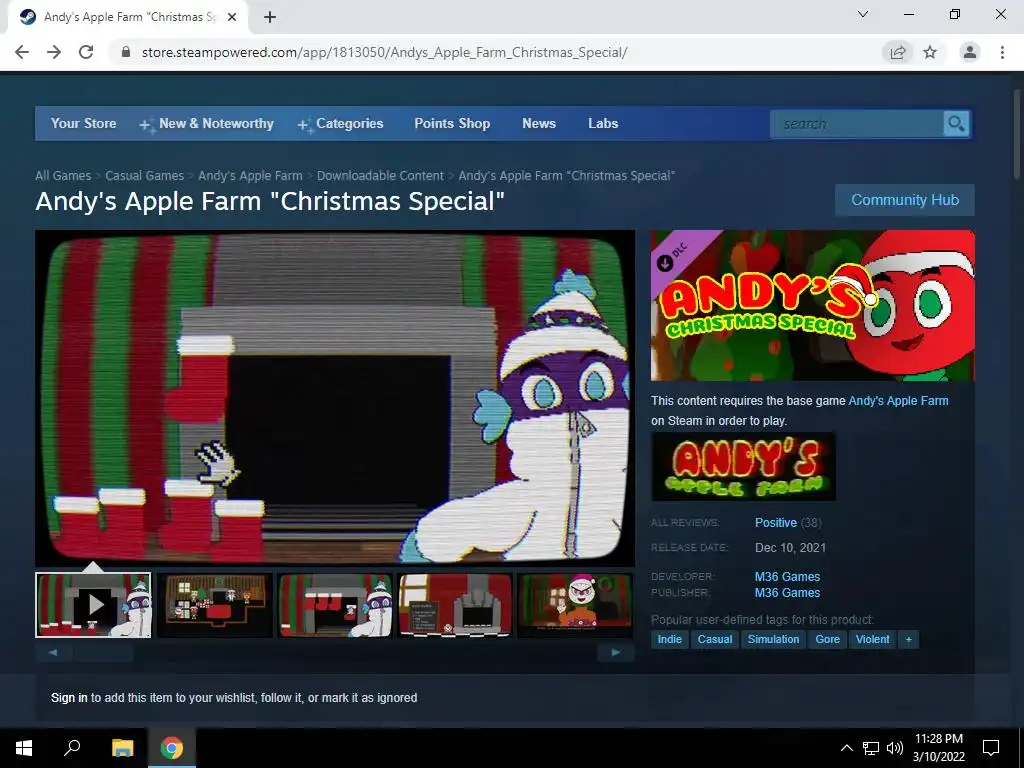1024x768 pixels.
Task: Click the Steam search magnifier icon
Action: [x=956, y=123]
